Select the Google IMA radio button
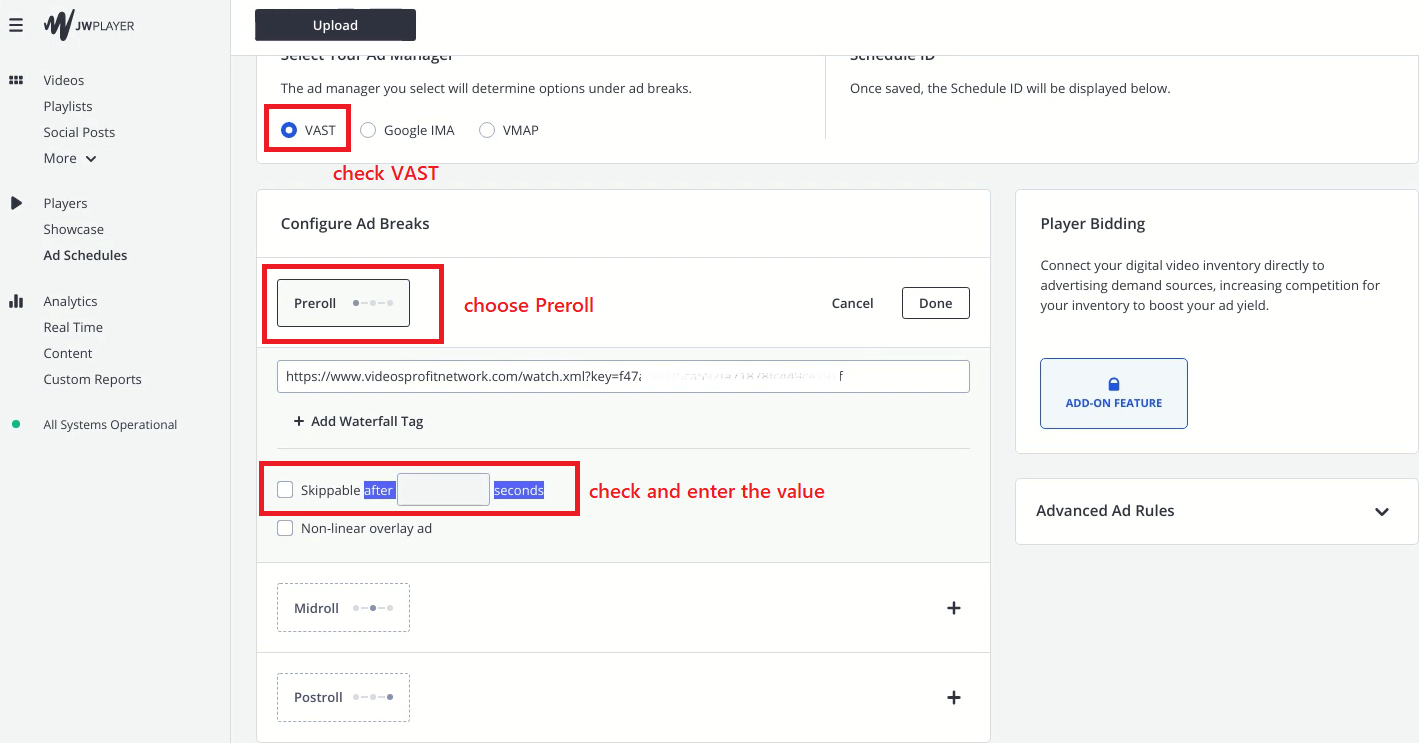Viewport: 1419px width, 743px height. [367, 129]
